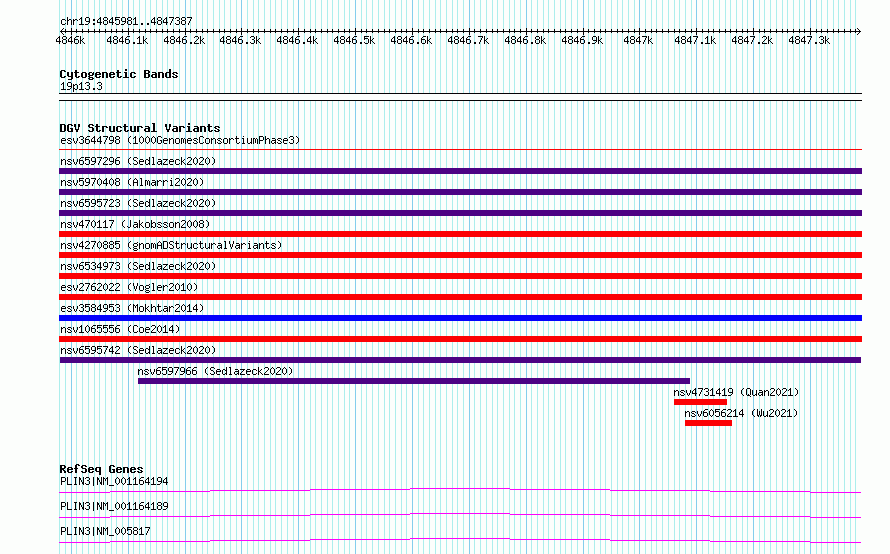Open the RefSeq Genes track title
890x554 pixels.
click(101, 469)
